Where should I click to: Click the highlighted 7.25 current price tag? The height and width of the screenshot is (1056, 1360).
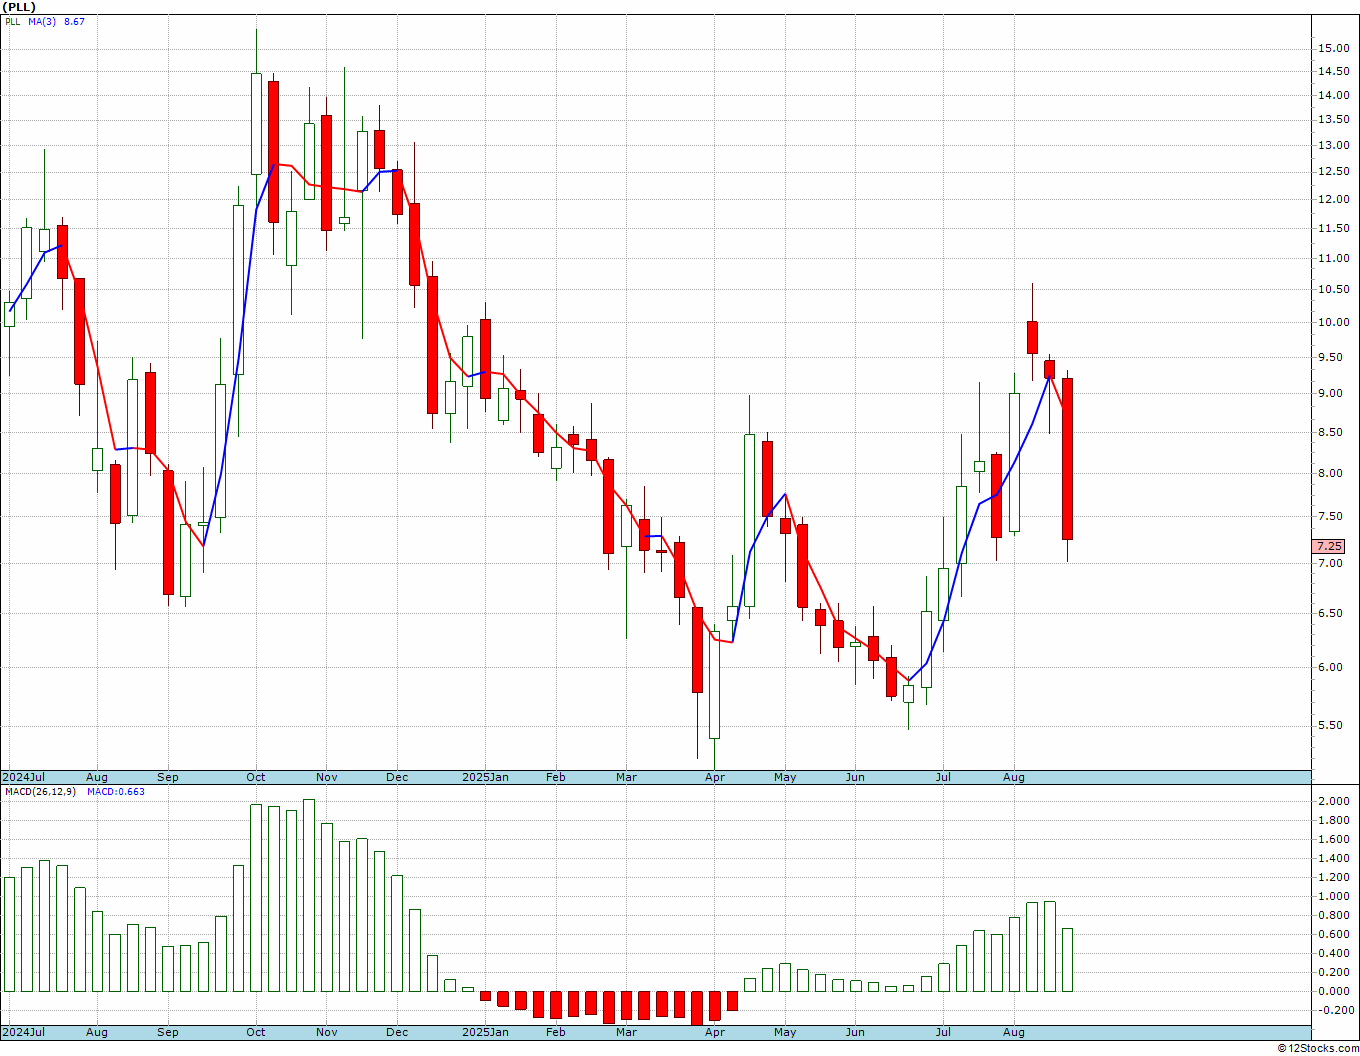click(x=1330, y=546)
